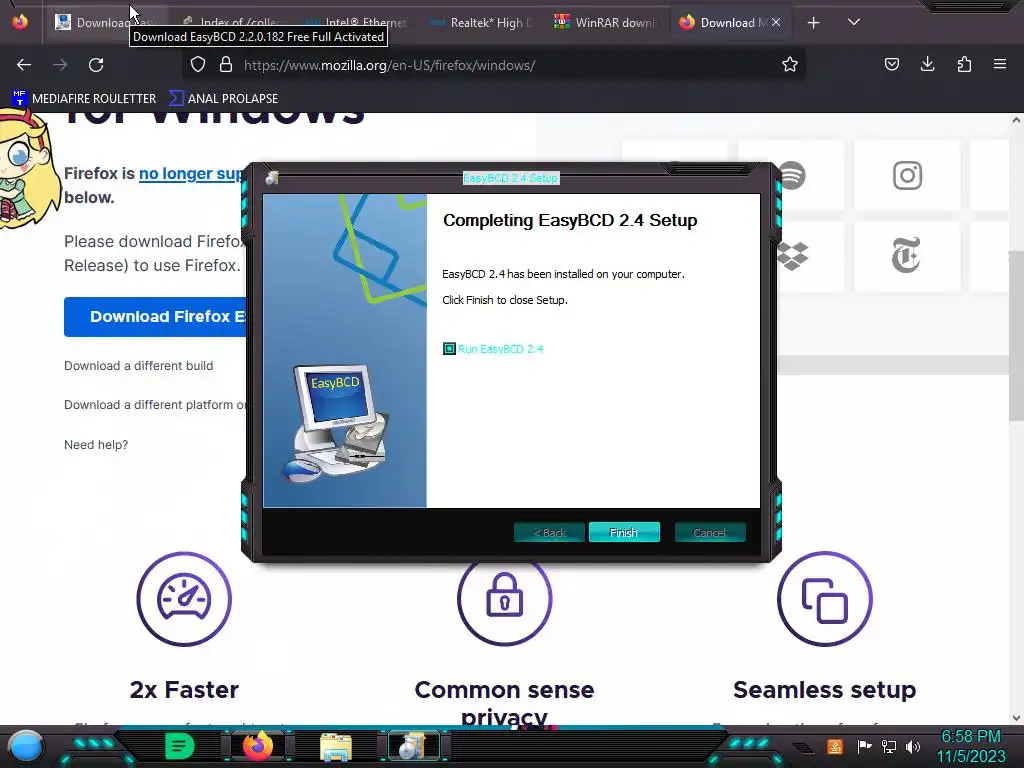
Task: Open the 'no longer sup' link
Action: pos(192,174)
